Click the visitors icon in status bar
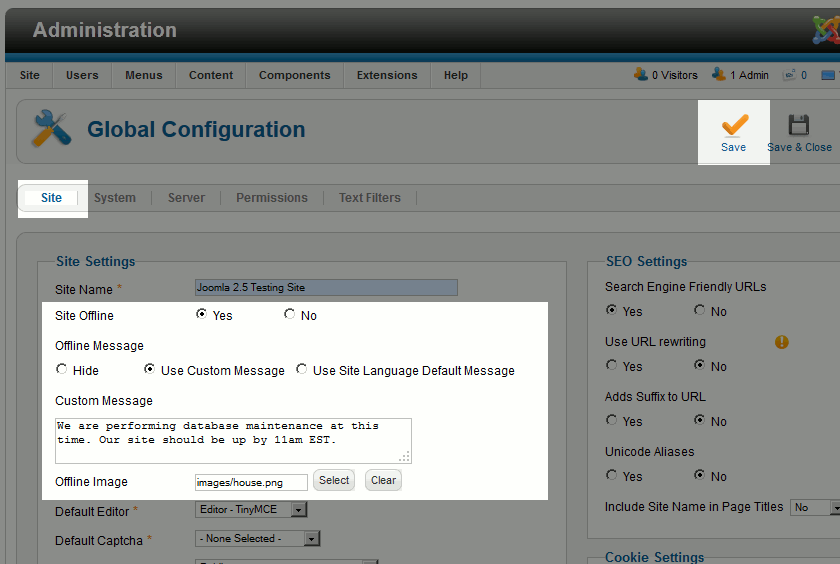 point(641,74)
